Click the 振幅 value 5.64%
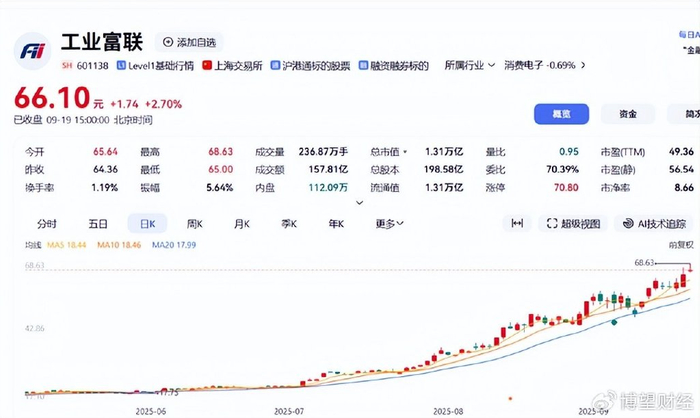 click(220, 188)
